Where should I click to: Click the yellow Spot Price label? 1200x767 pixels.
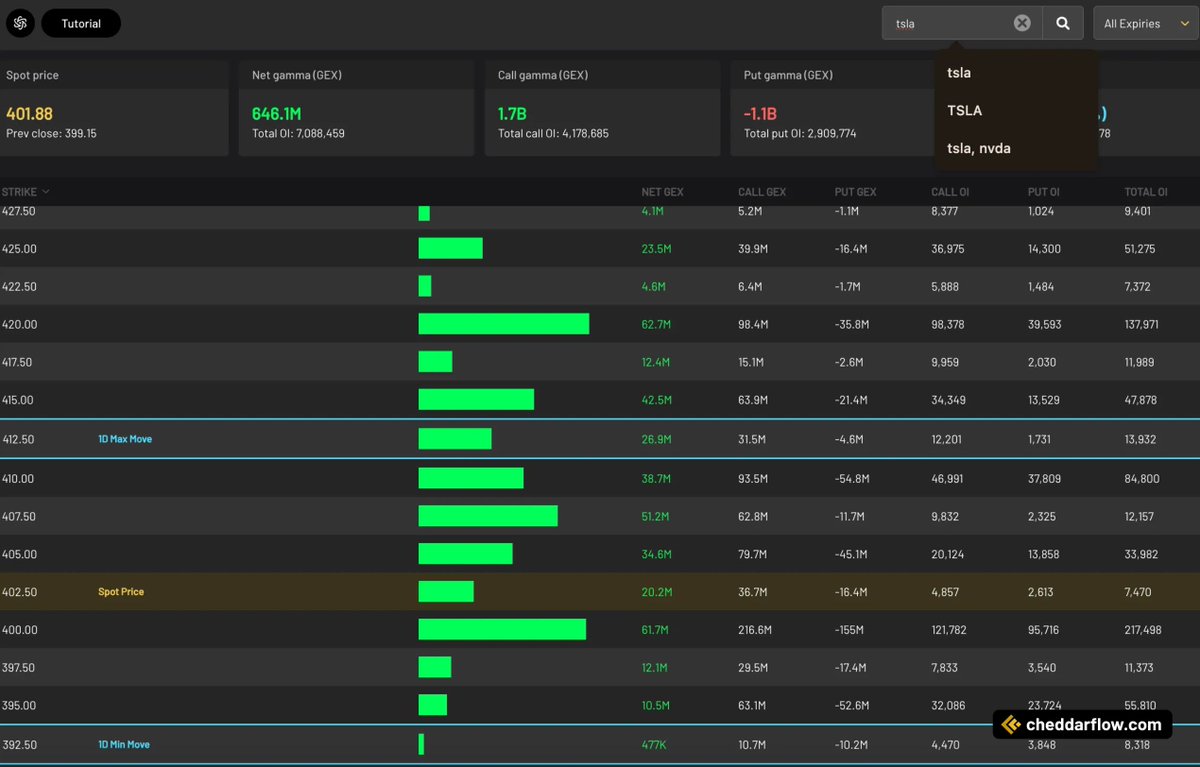[x=121, y=592]
